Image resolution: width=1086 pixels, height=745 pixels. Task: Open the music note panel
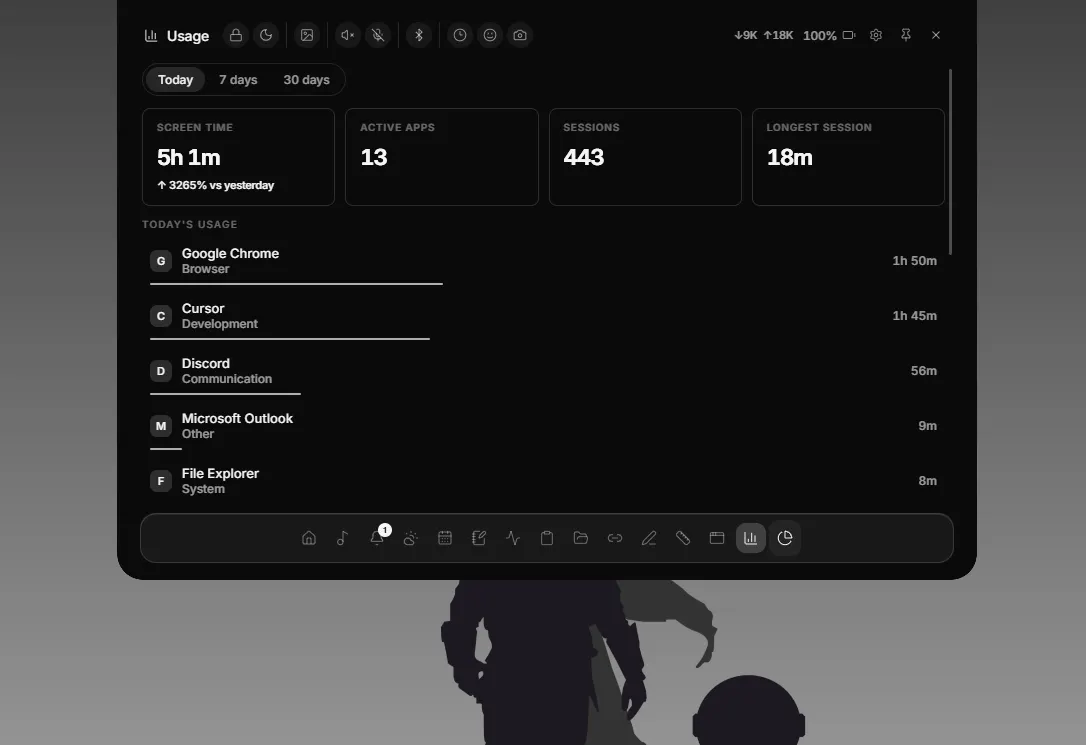coord(343,538)
